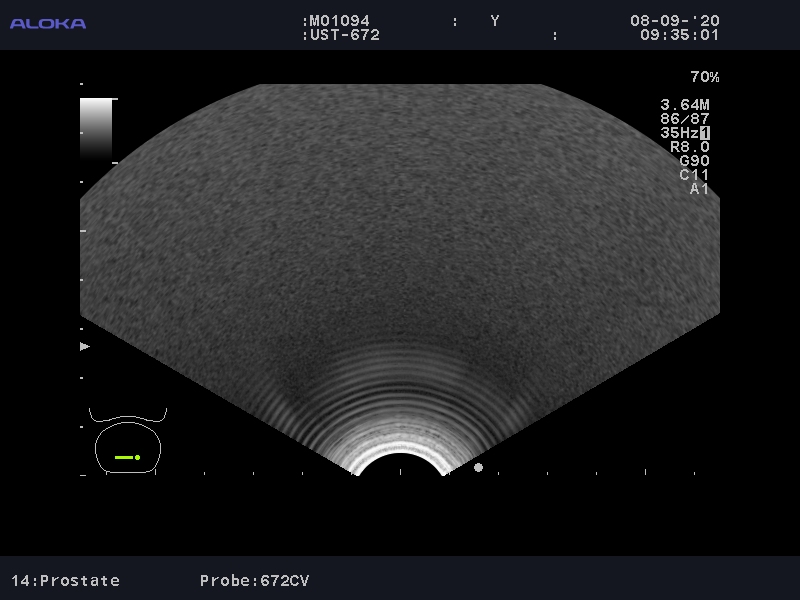Viewport: 800px width, 600px height.
Task: Click the highlighted 1 box after 35Hz
Action: [705, 133]
